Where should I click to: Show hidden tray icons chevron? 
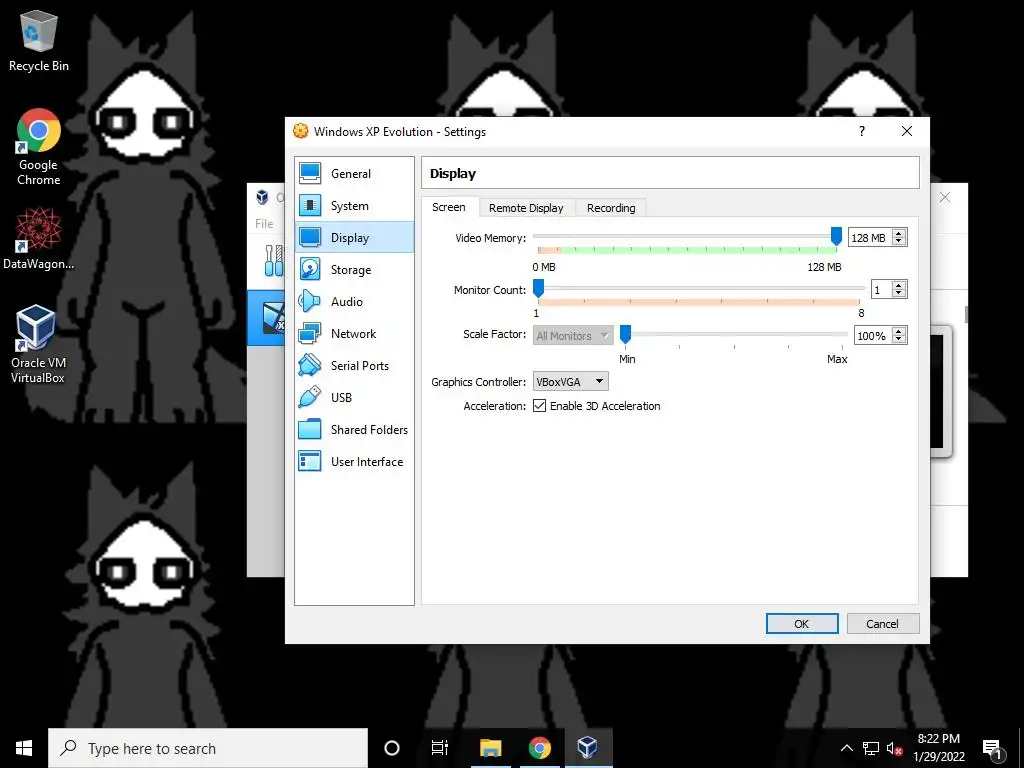[x=846, y=748]
